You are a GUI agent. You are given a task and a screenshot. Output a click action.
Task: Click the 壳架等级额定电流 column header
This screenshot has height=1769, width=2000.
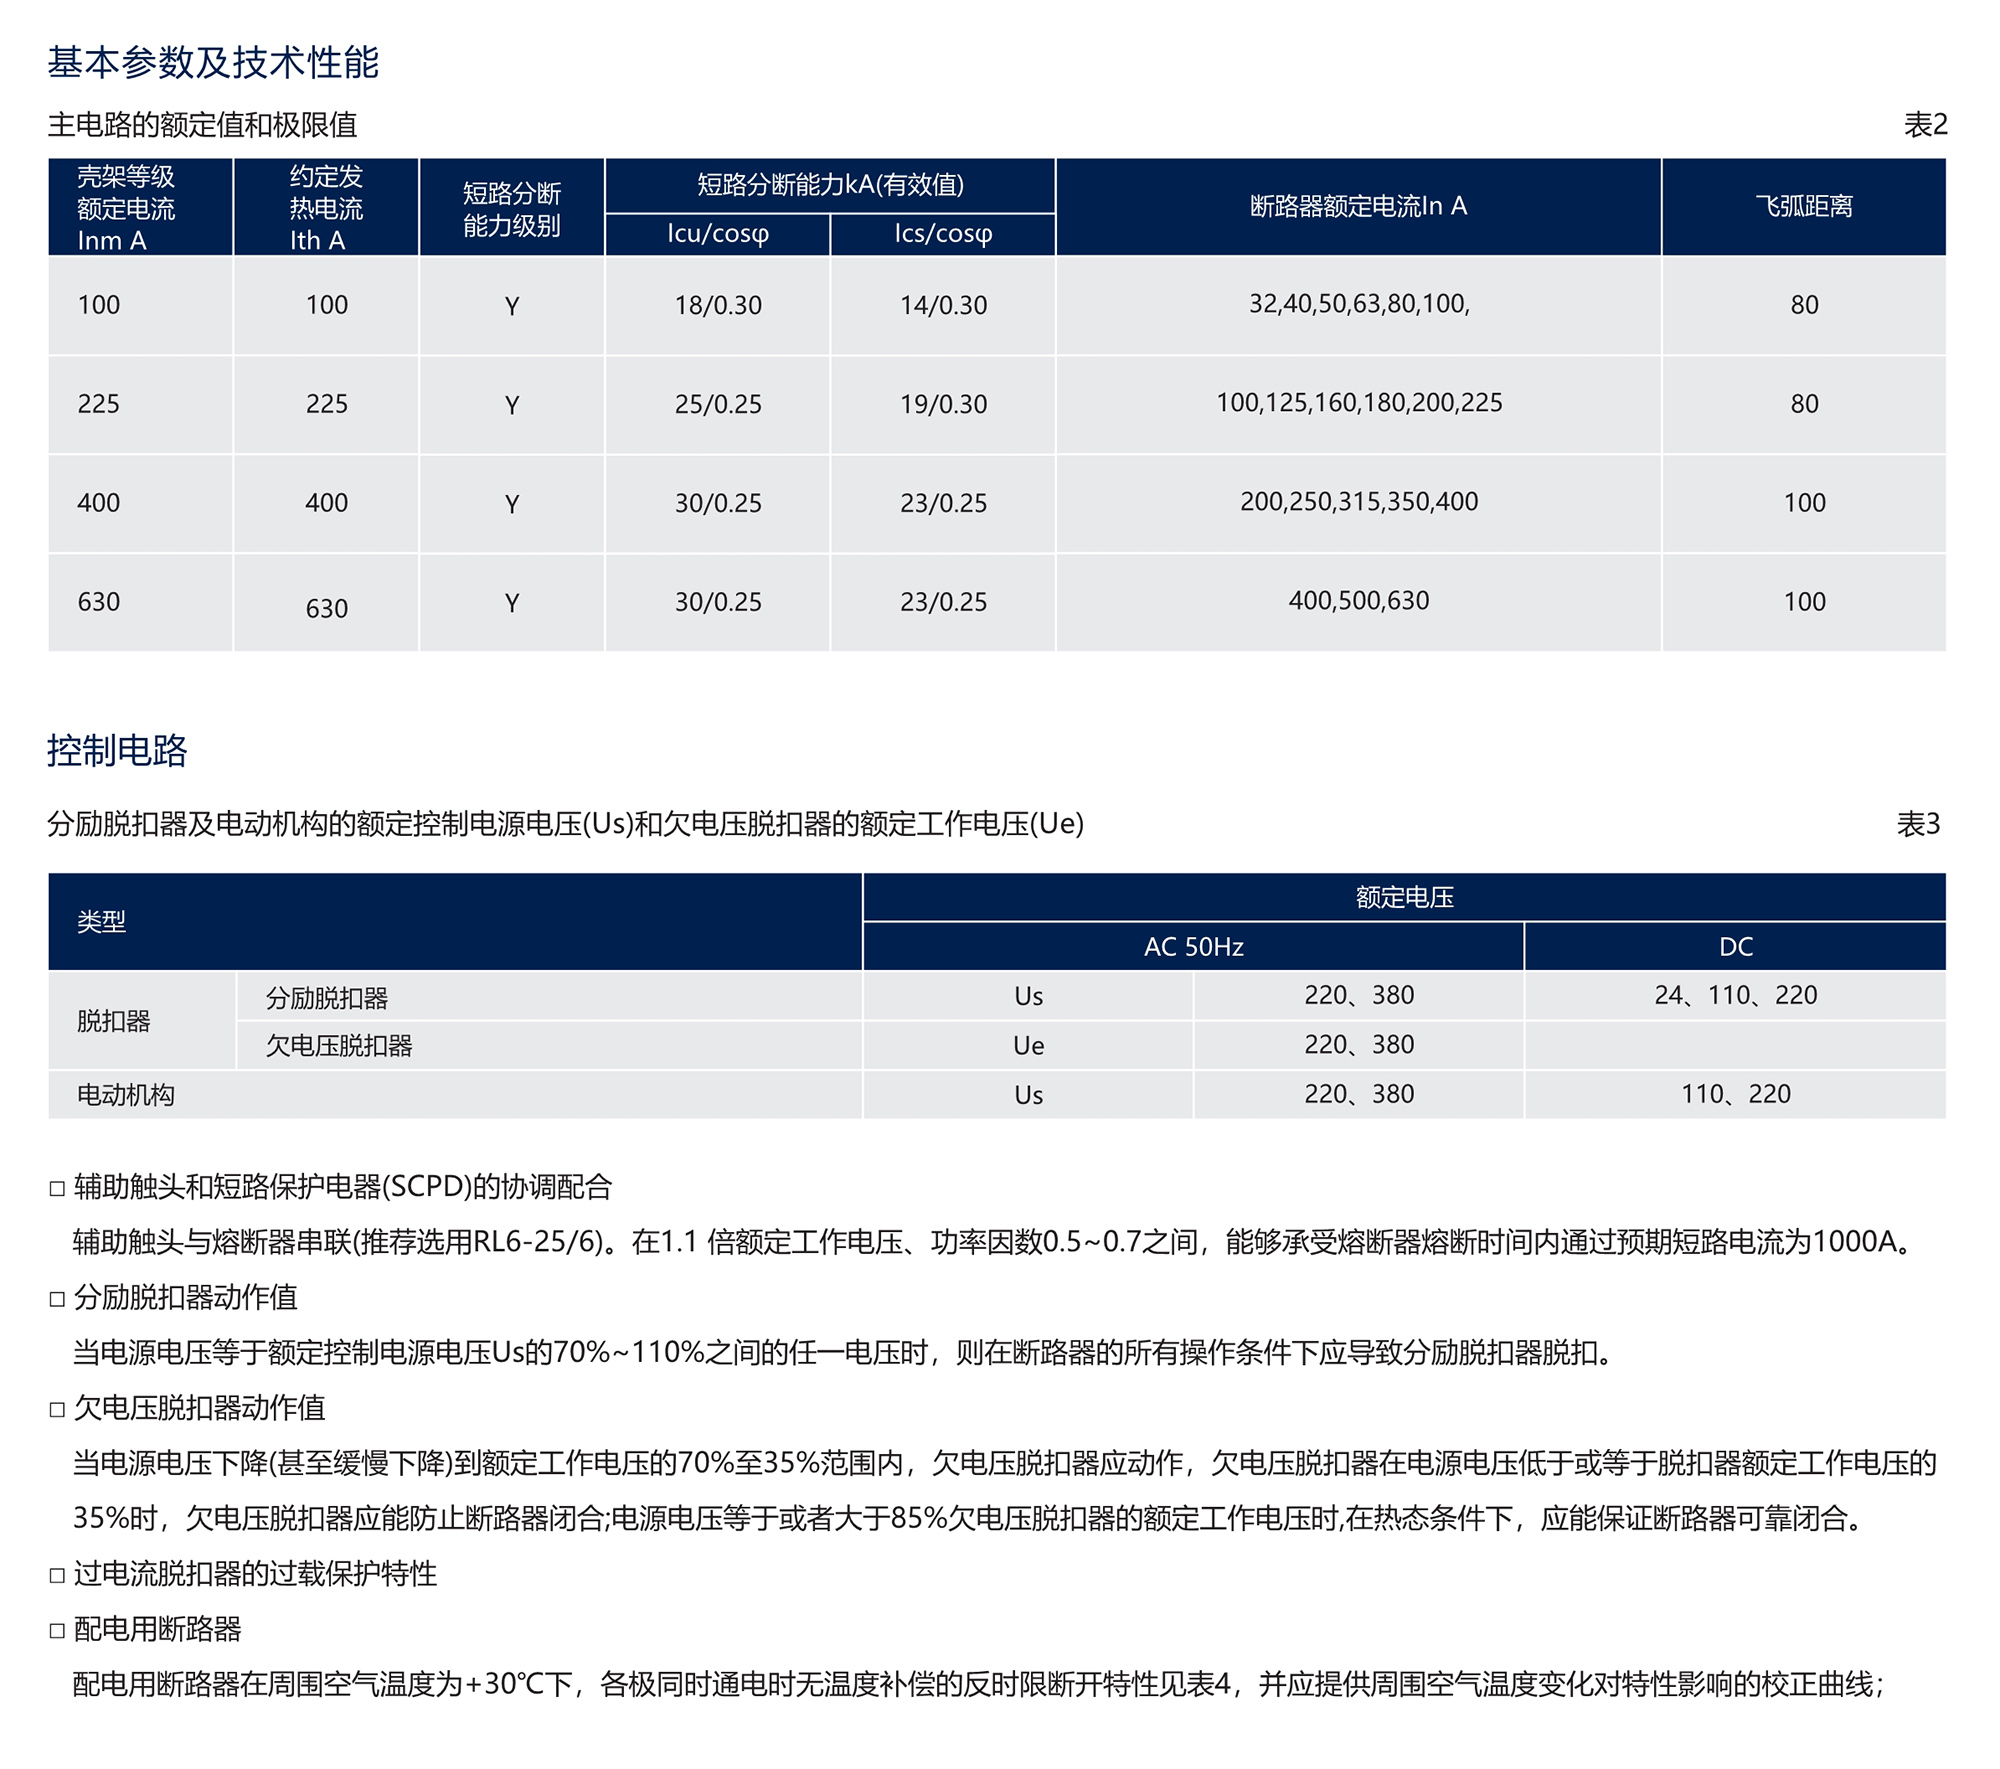click(127, 208)
